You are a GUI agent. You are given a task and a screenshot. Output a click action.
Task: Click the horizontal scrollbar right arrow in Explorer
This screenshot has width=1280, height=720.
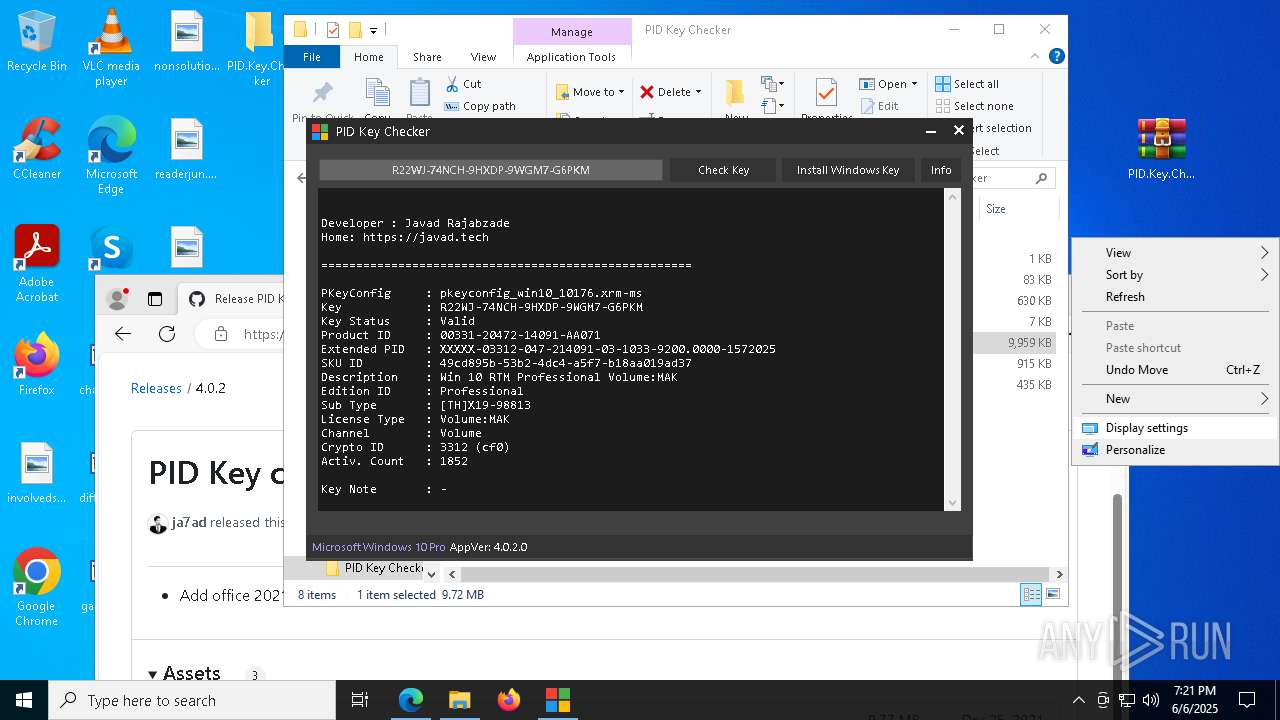click(x=1059, y=574)
